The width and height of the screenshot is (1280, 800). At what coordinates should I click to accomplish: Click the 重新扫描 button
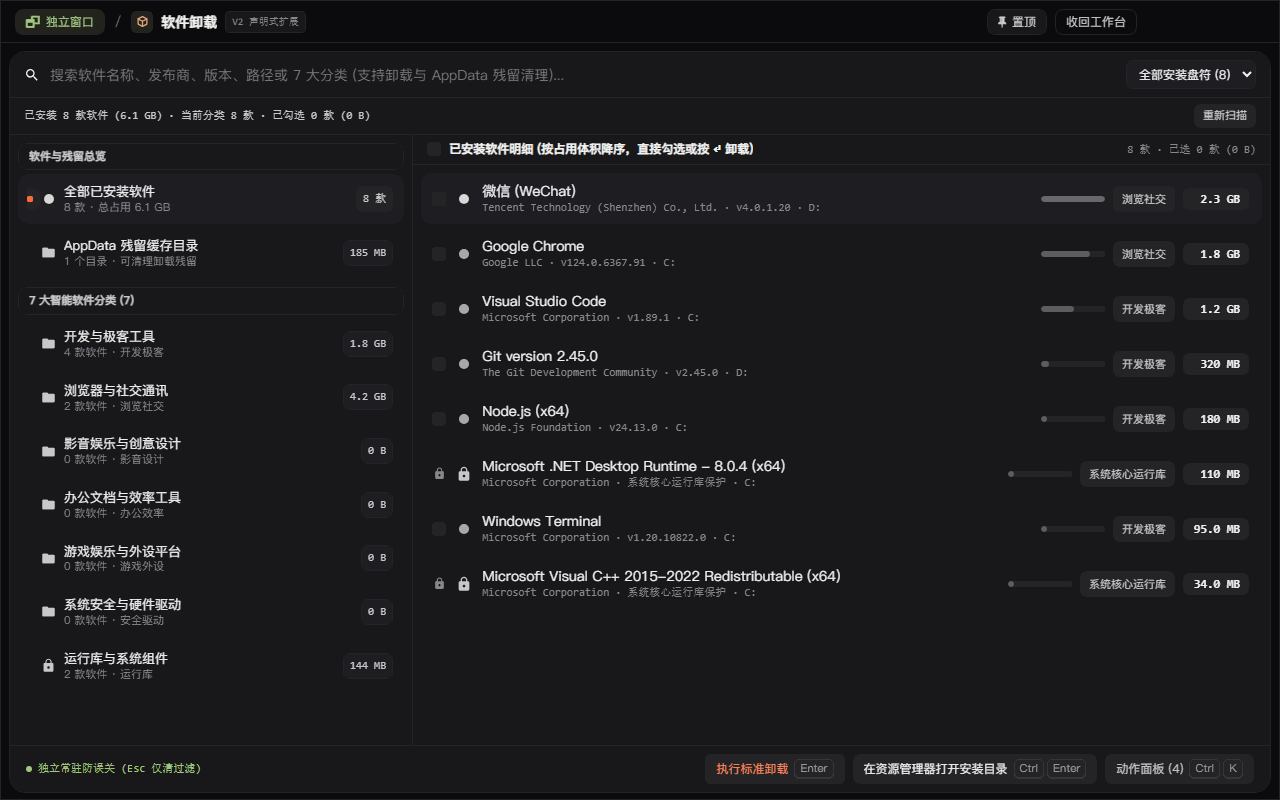click(x=1225, y=115)
